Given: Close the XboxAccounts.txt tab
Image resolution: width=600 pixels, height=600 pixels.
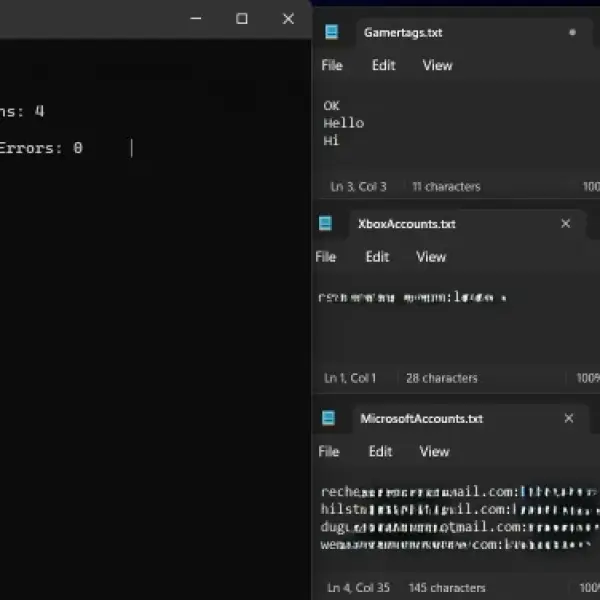Looking at the screenshot, I should [x=566, y=223].
